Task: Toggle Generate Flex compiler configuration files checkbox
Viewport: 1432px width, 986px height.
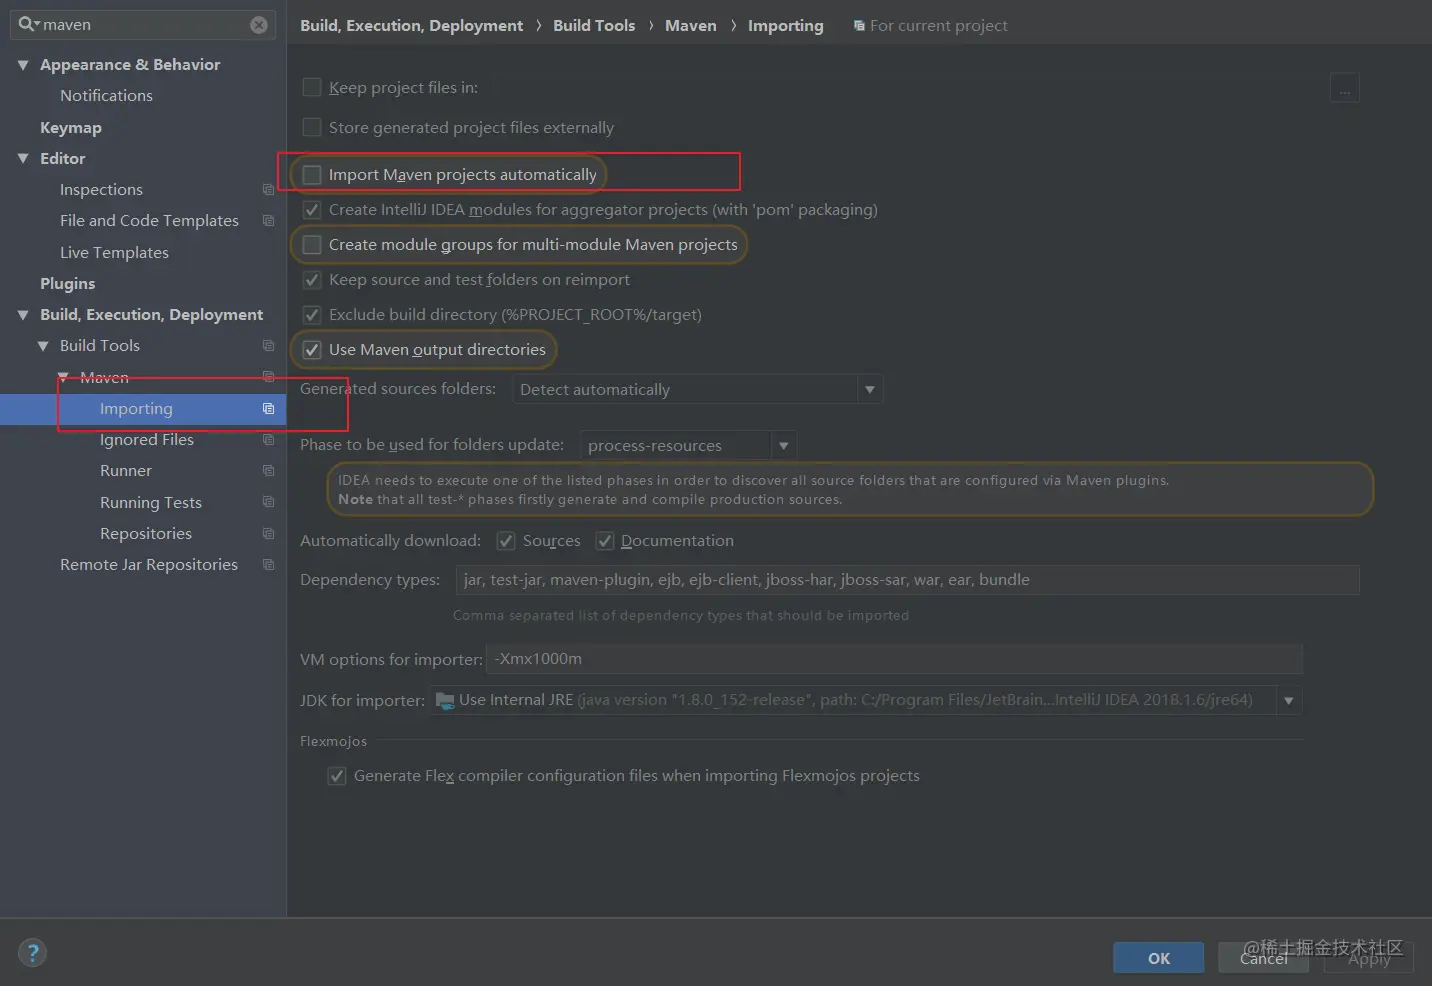Action: pyautogui.click(x=337, y=776)
